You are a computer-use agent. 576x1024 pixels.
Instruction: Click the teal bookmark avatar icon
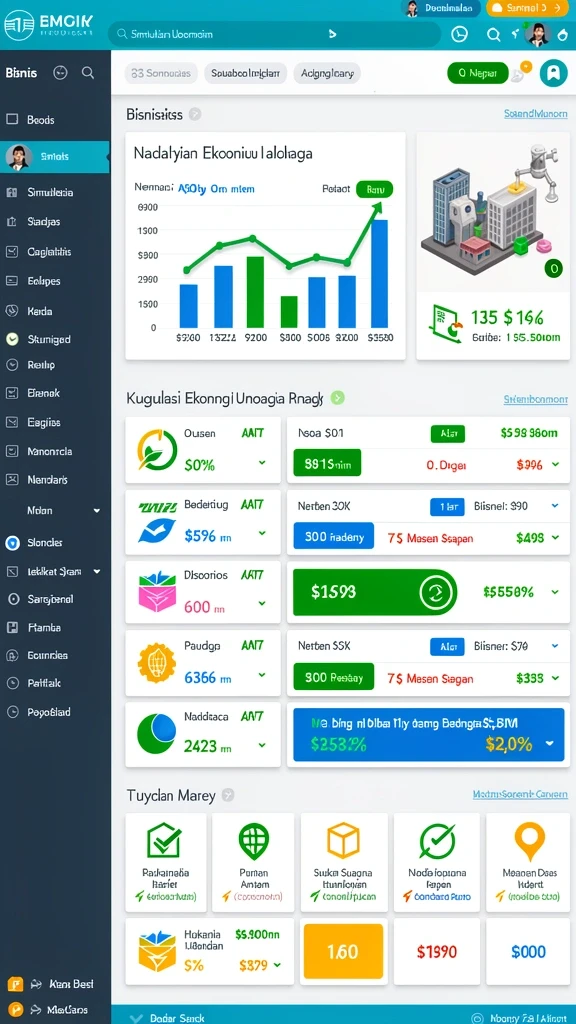553,73
